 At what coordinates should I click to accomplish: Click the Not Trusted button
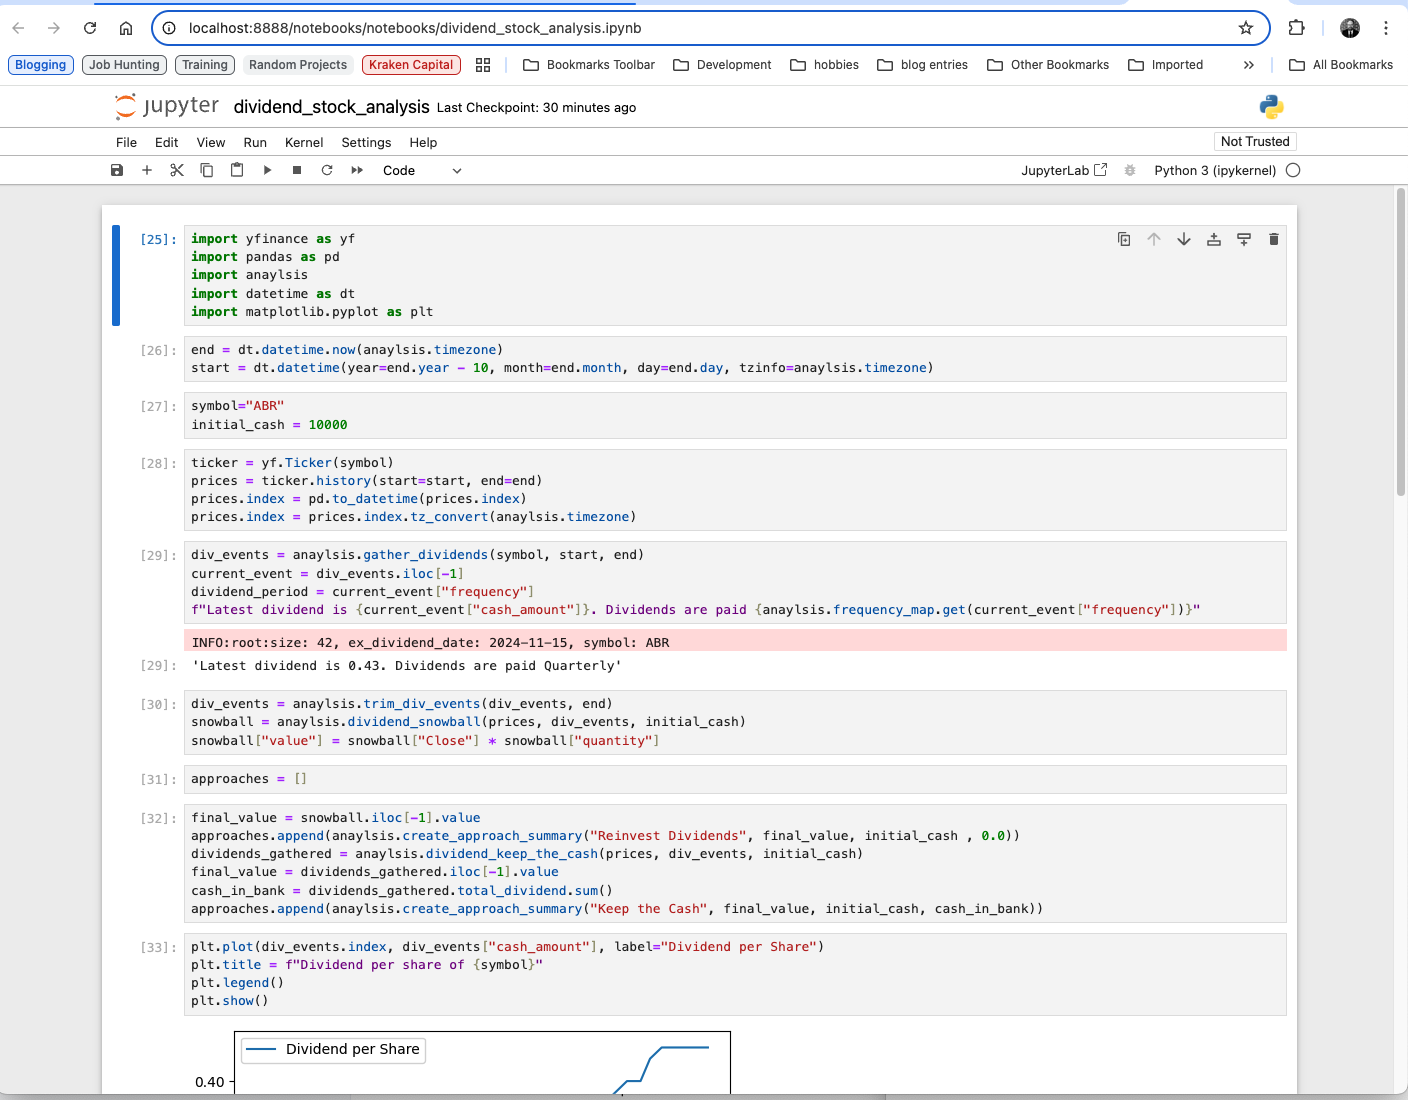[1255, 142]
